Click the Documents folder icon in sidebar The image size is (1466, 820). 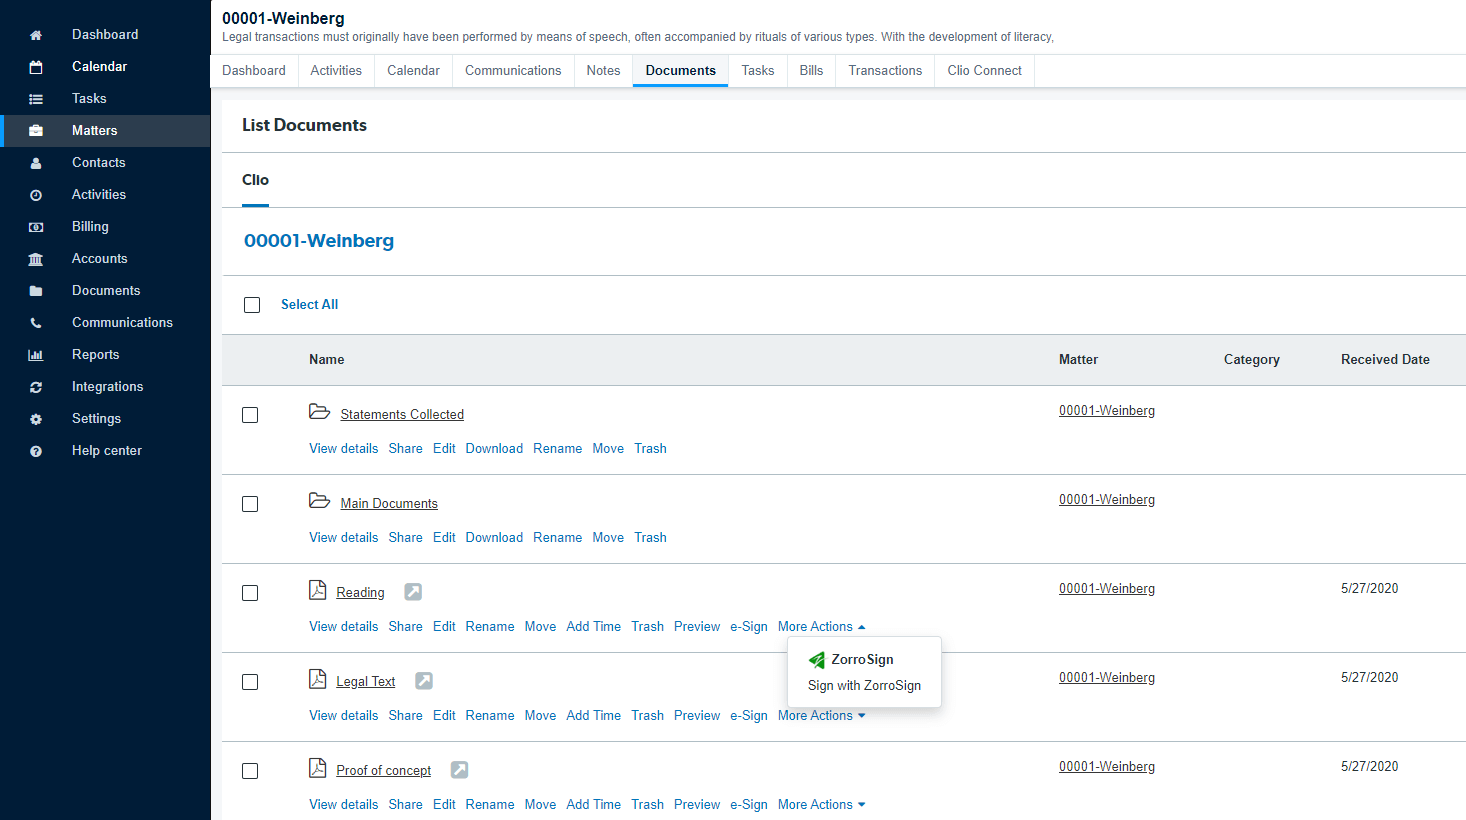(36, 291)
